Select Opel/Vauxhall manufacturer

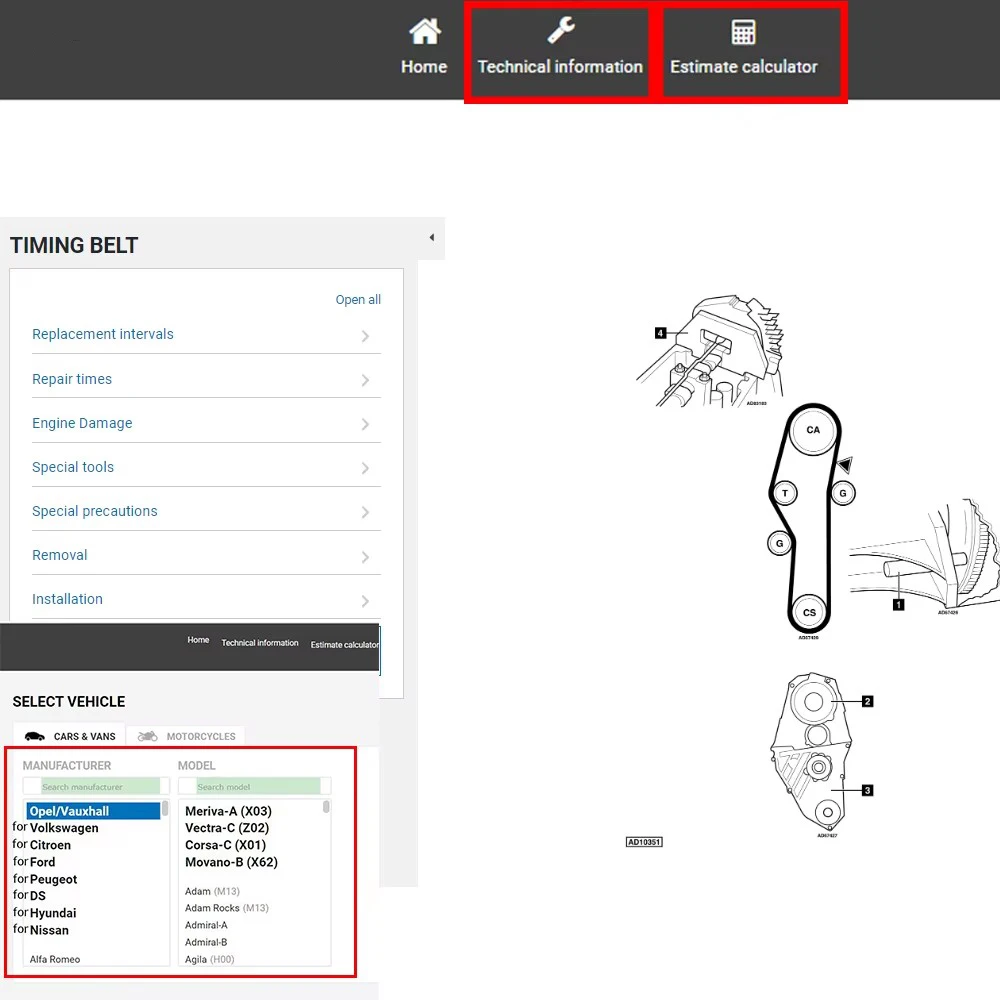[93, 811]
